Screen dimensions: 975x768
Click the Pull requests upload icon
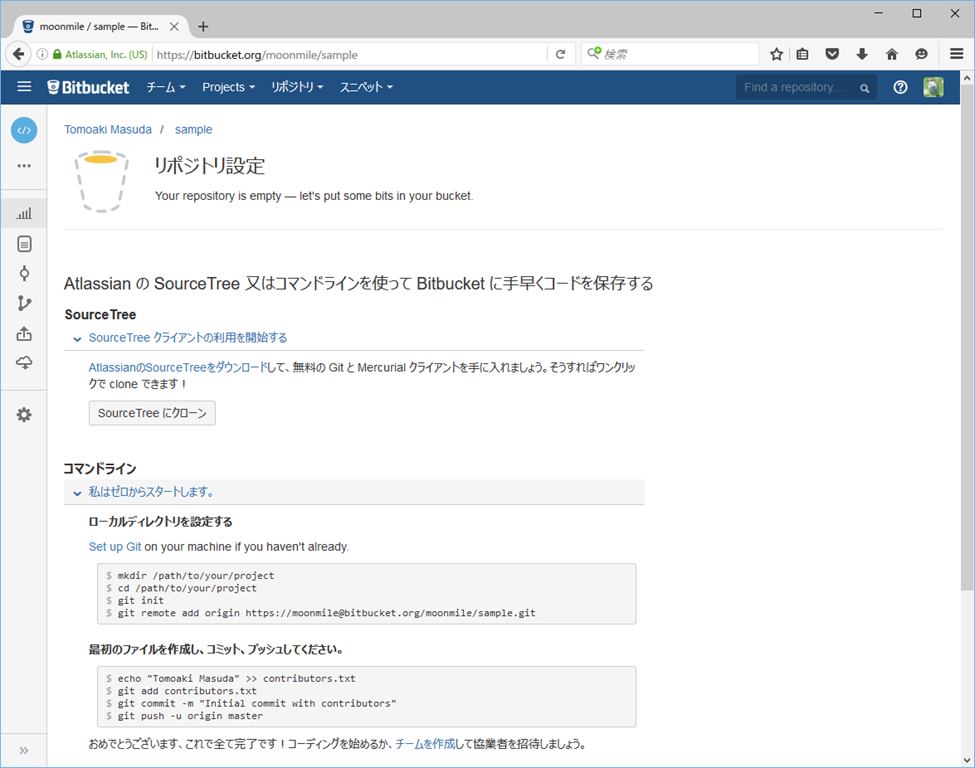[x=24, y=334]
